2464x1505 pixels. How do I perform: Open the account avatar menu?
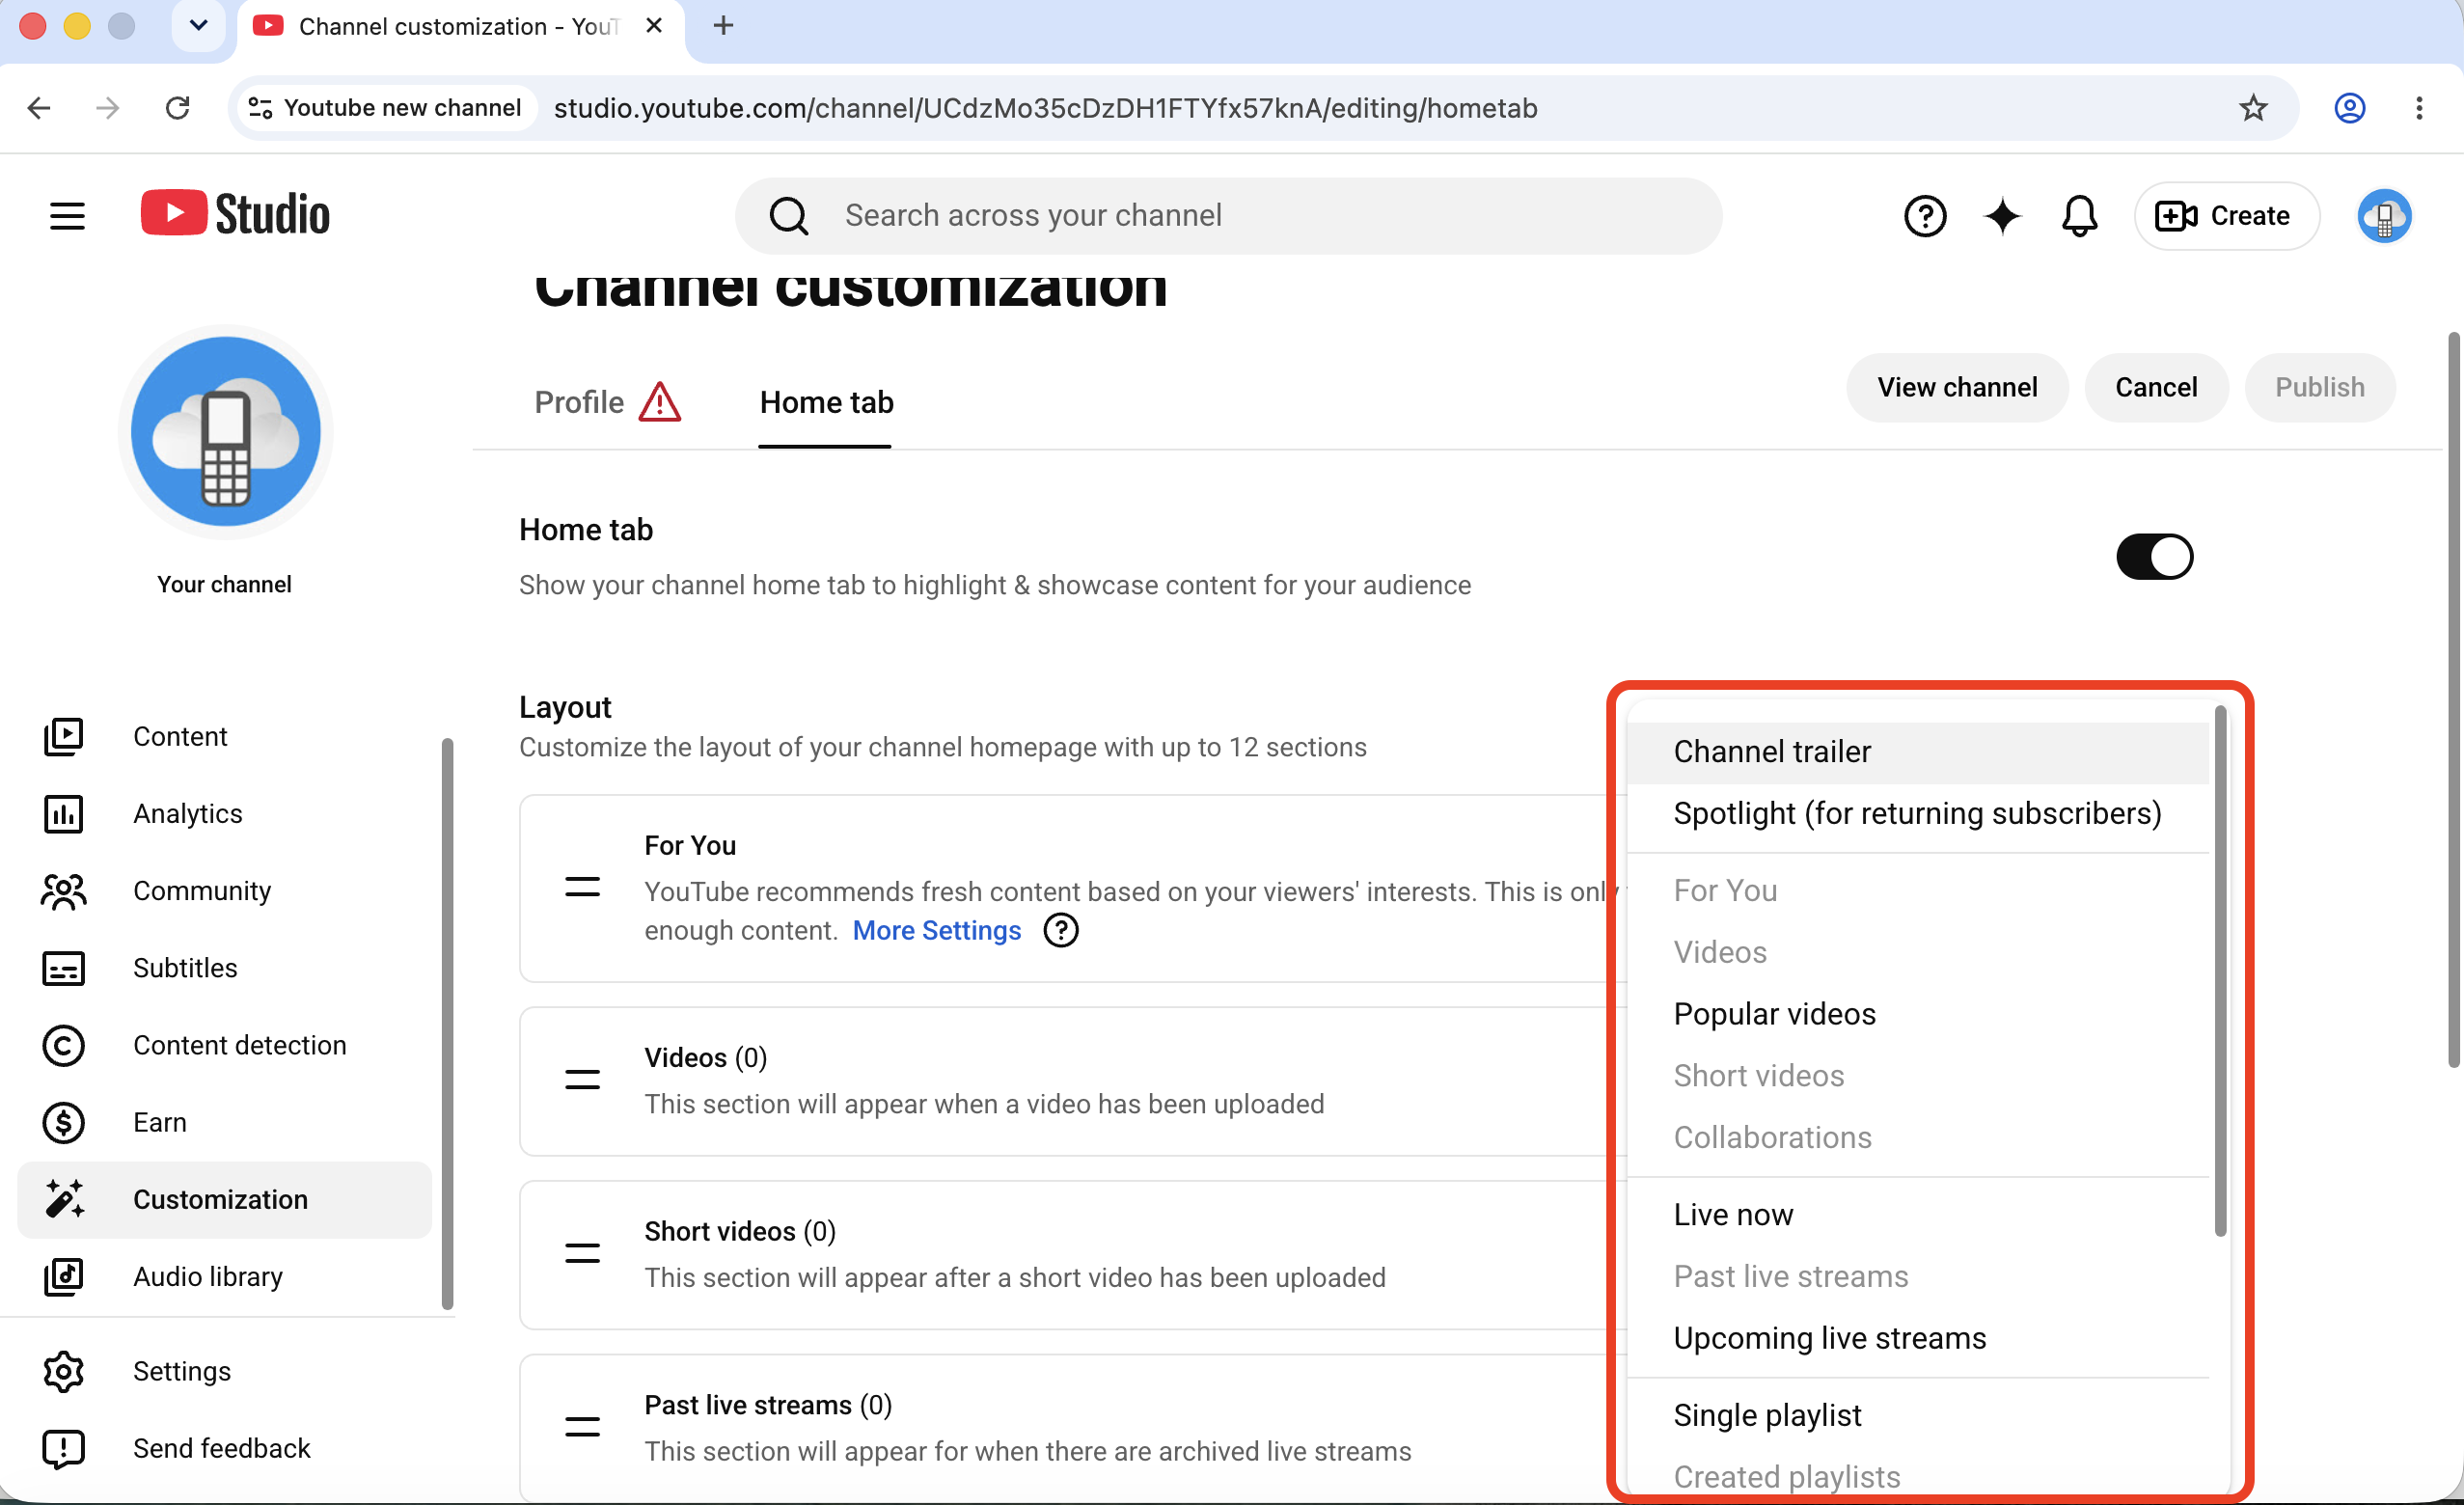point(2384,216)
